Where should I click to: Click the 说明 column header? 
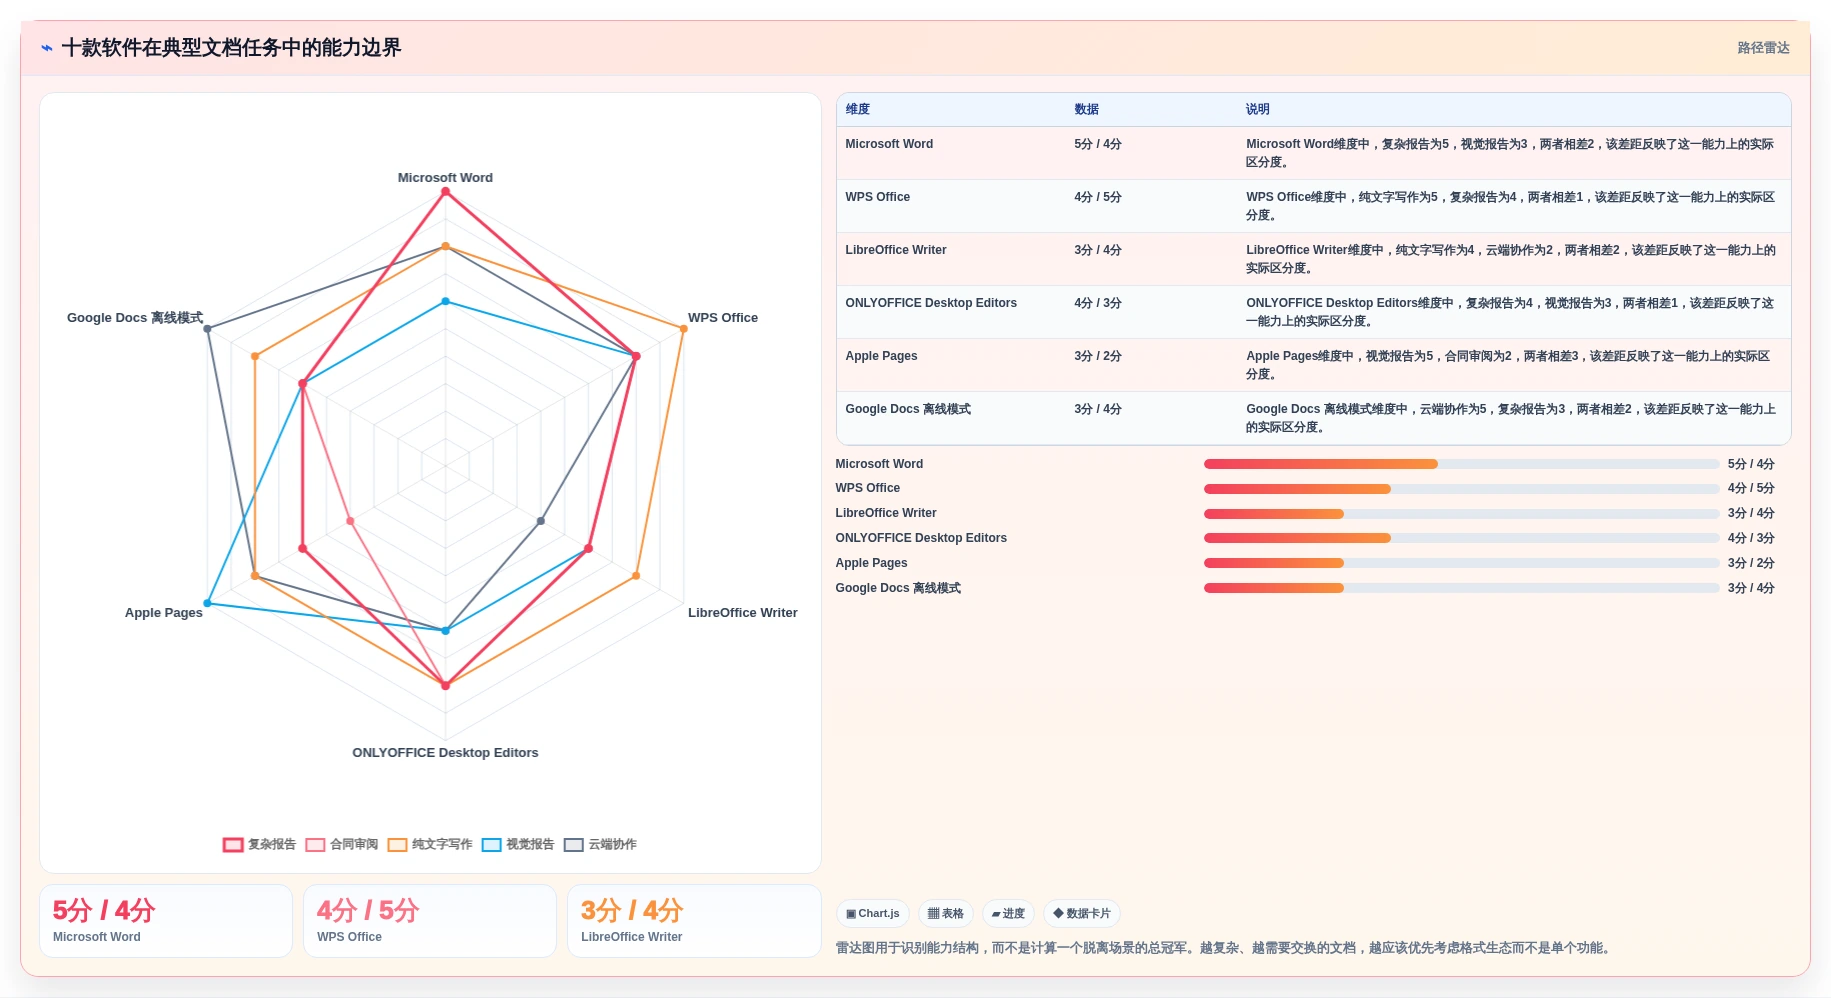(x=1258, y=109)
